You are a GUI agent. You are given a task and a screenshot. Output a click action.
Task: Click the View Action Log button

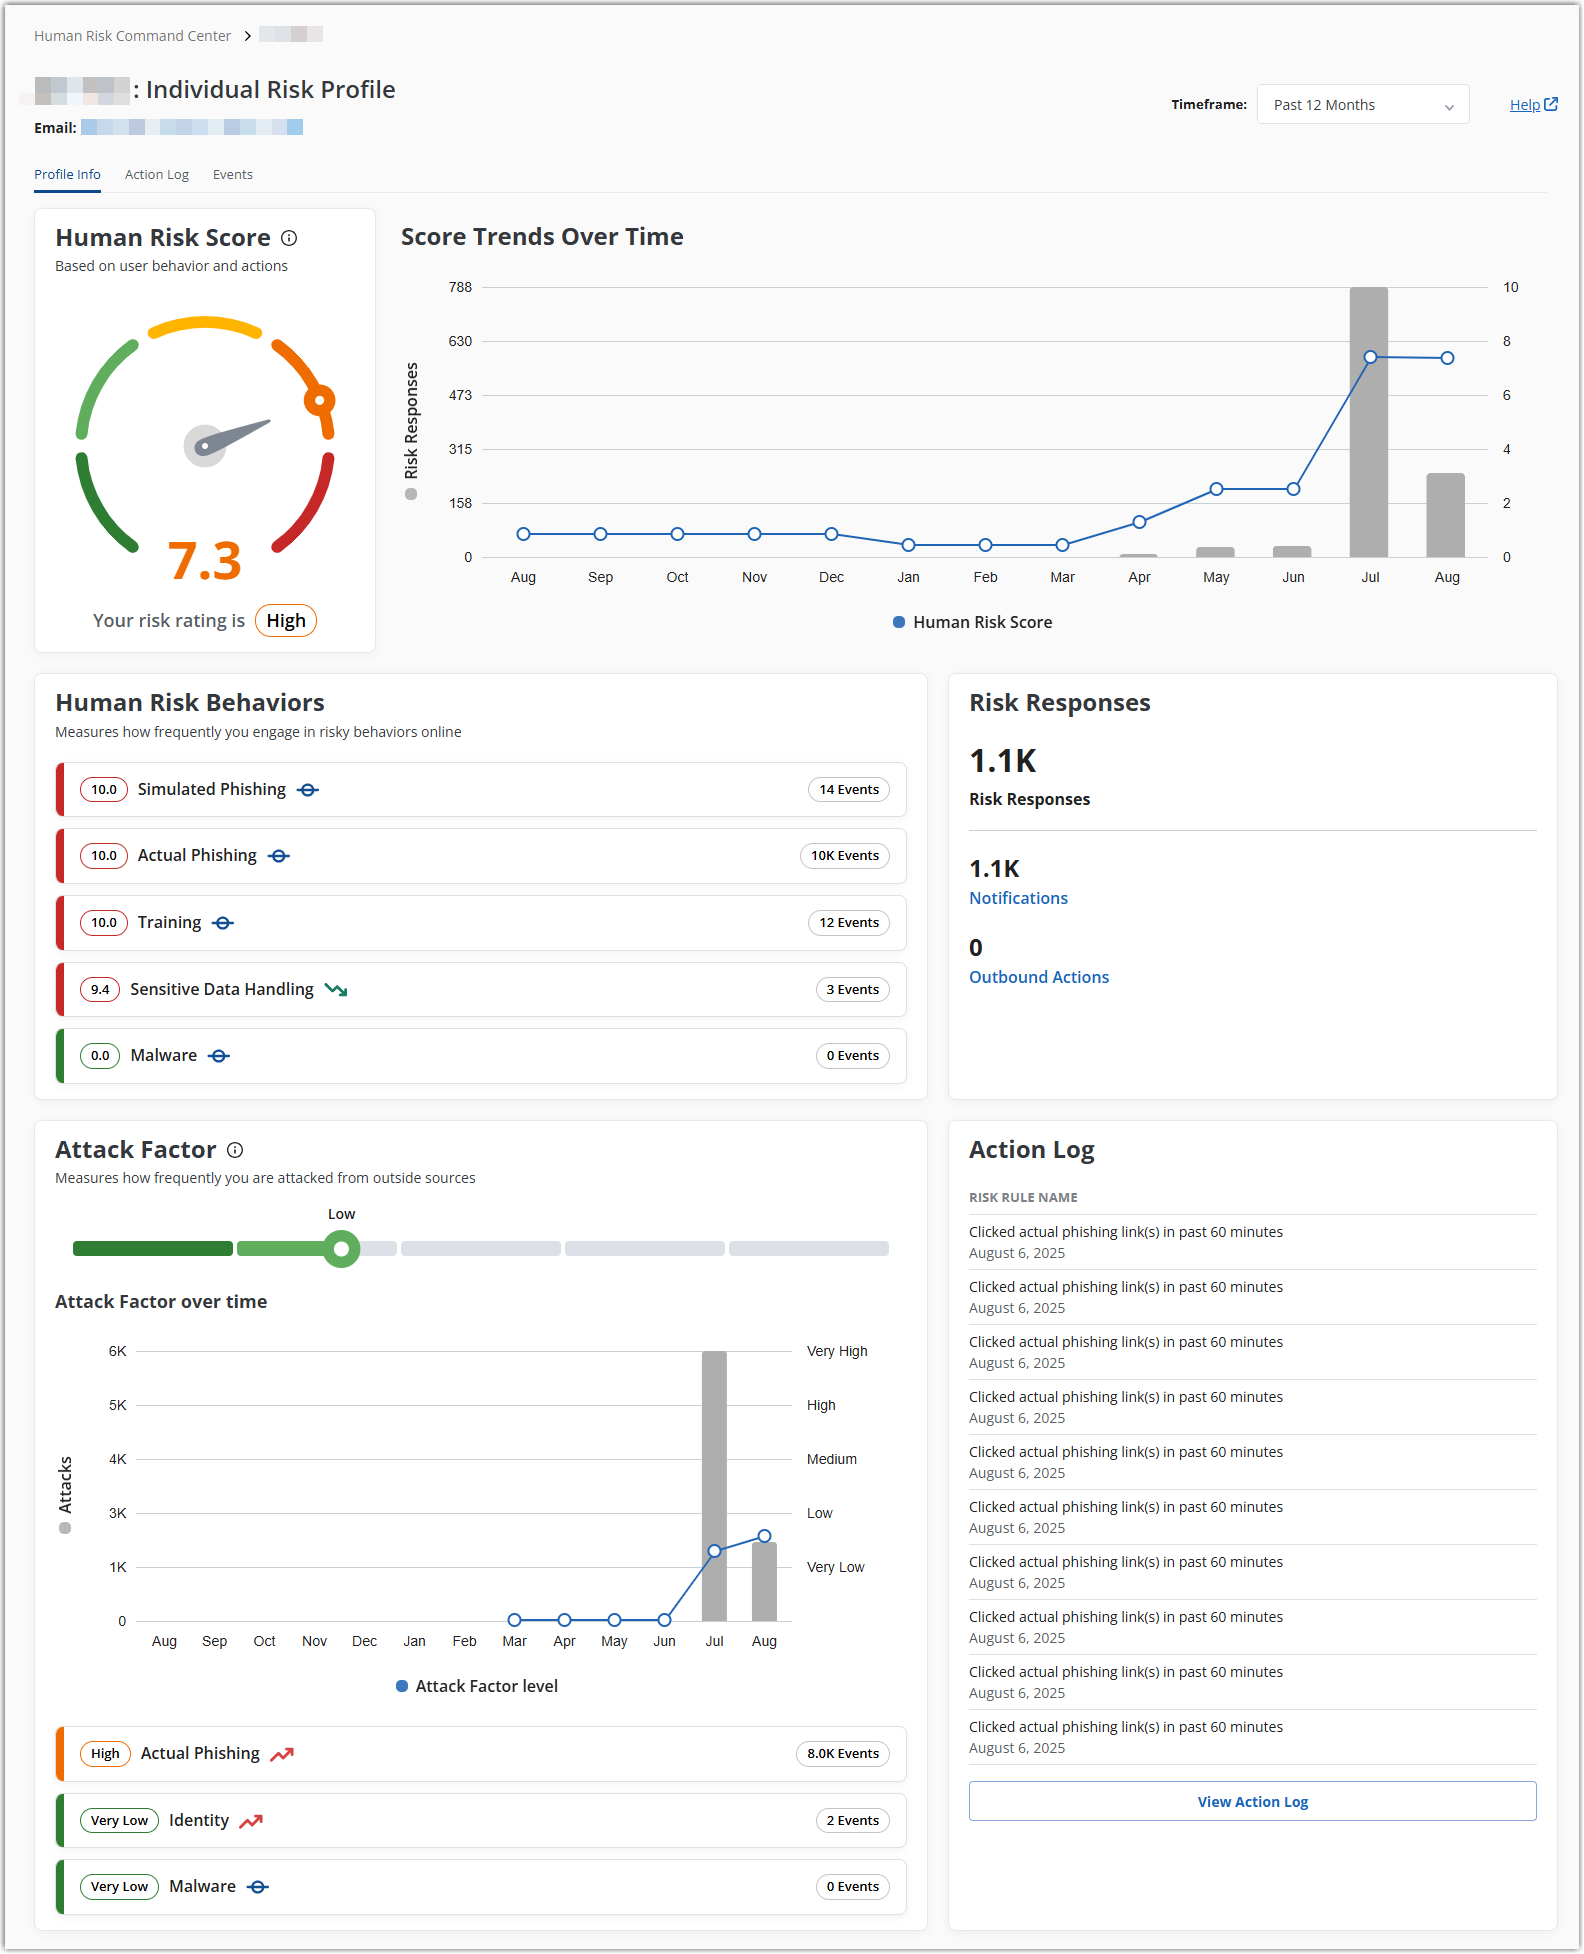tap(1252, 1801)
